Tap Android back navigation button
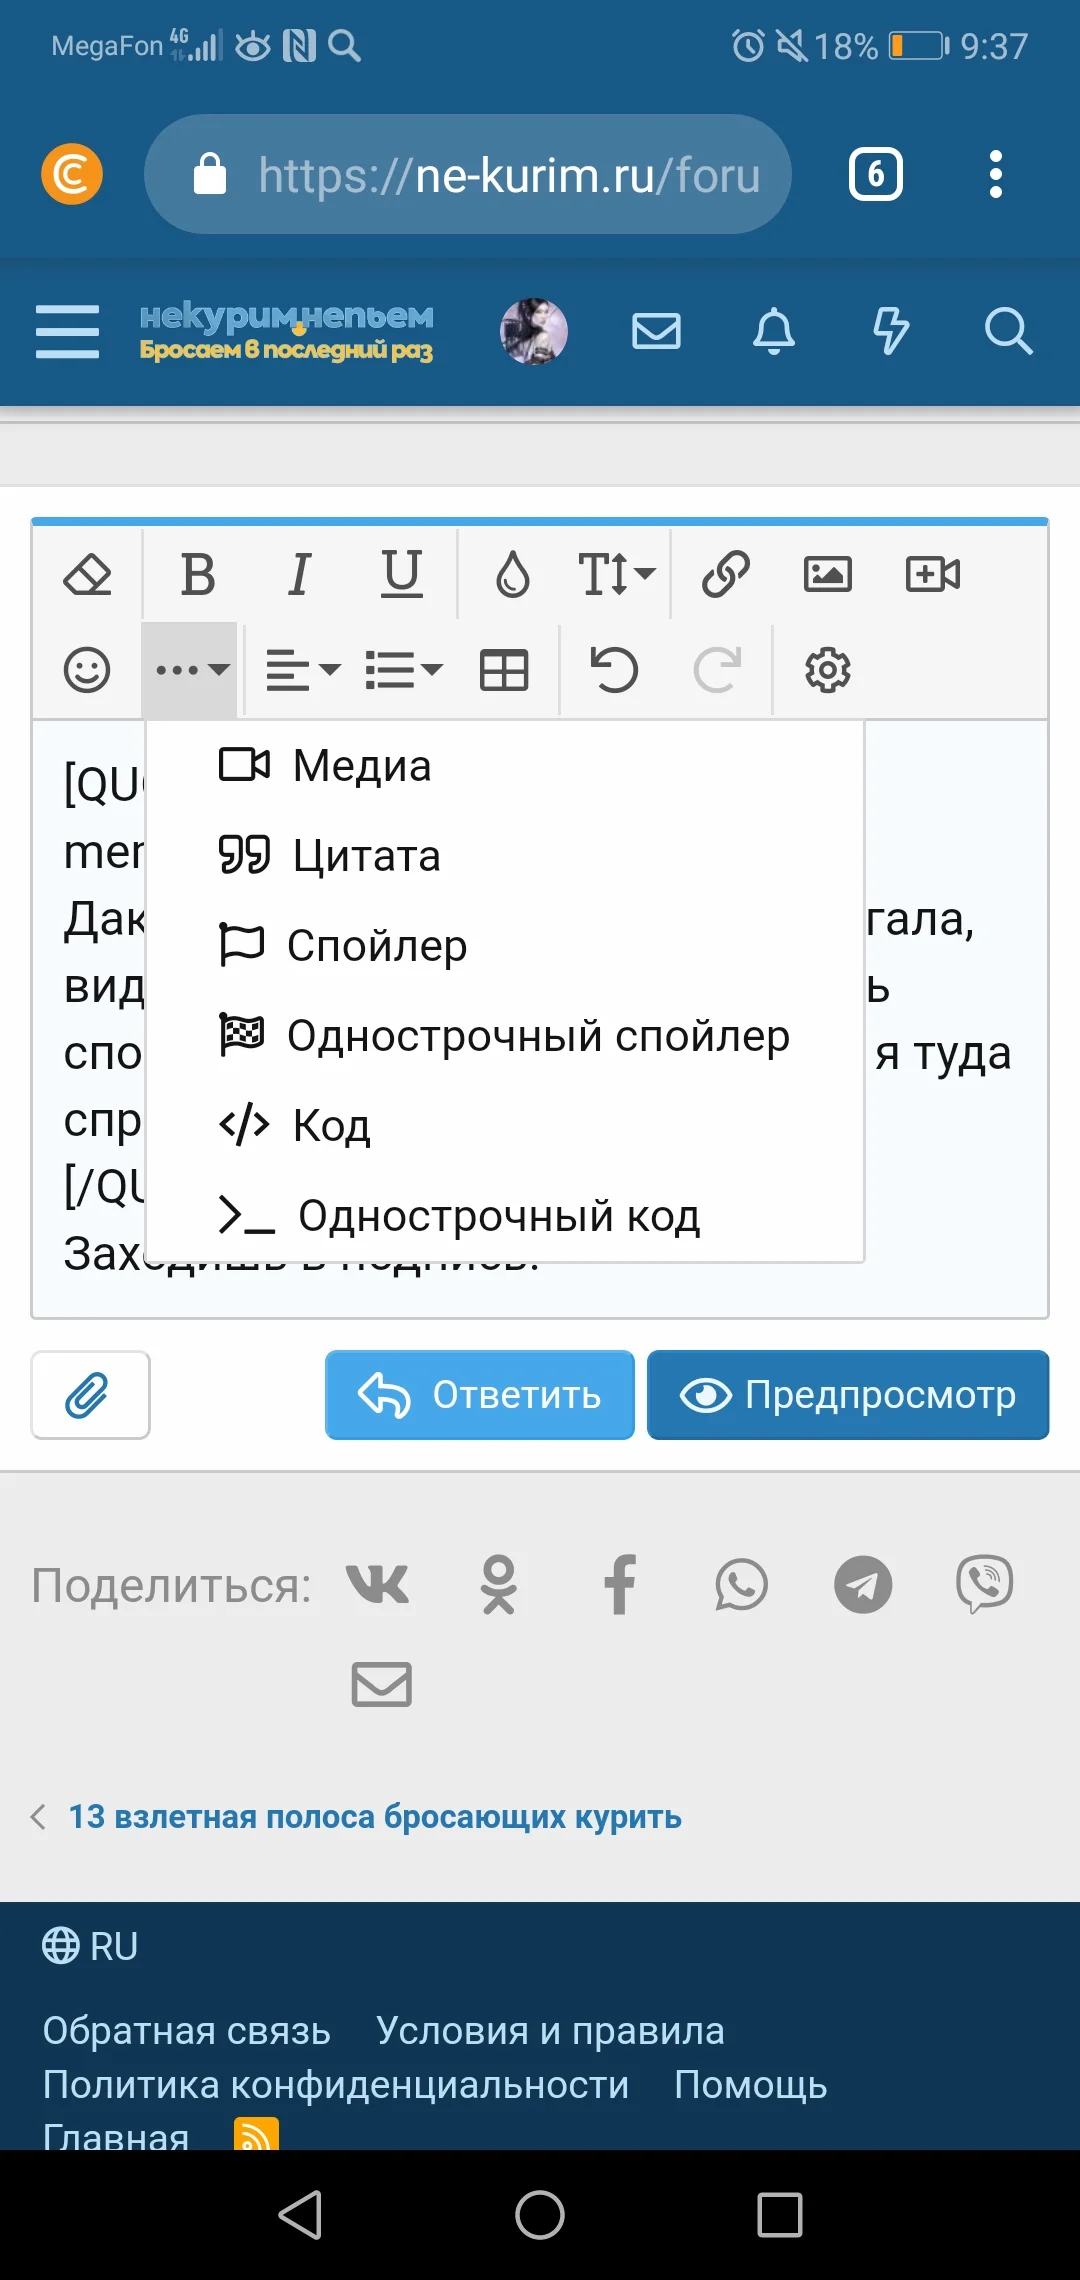 300,2214
